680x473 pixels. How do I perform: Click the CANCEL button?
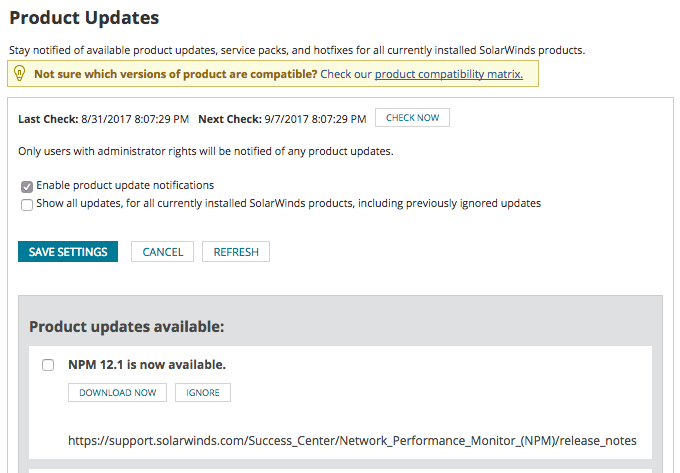(x=163, y=251)
